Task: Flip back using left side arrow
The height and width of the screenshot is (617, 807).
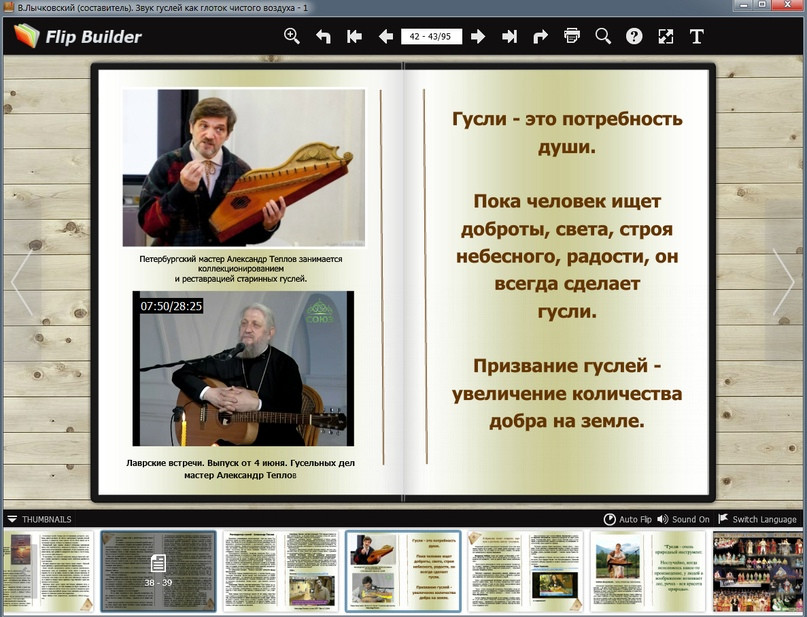Action: coord(22,282)
